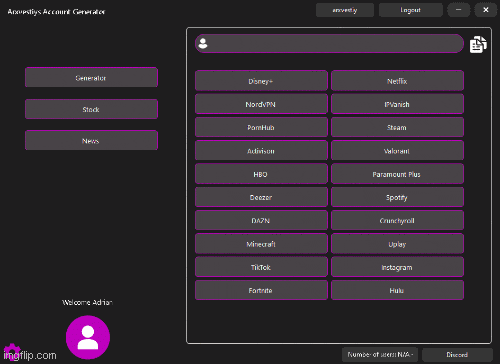Click the Adivison button
Screen dimensions: 500x364
pos(261,151)
